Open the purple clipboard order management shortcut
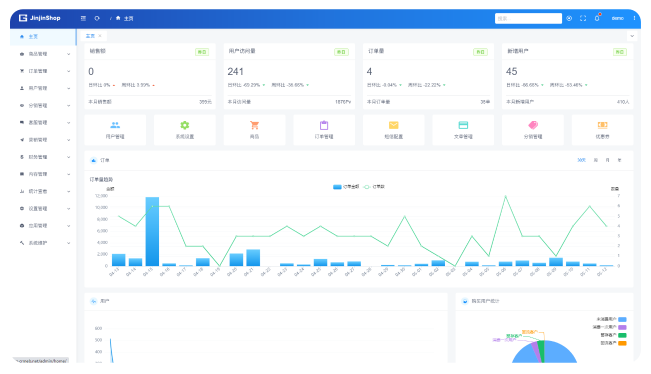This screenshot has height=374, width=651. pyautogui.click(x=324, y=130)
